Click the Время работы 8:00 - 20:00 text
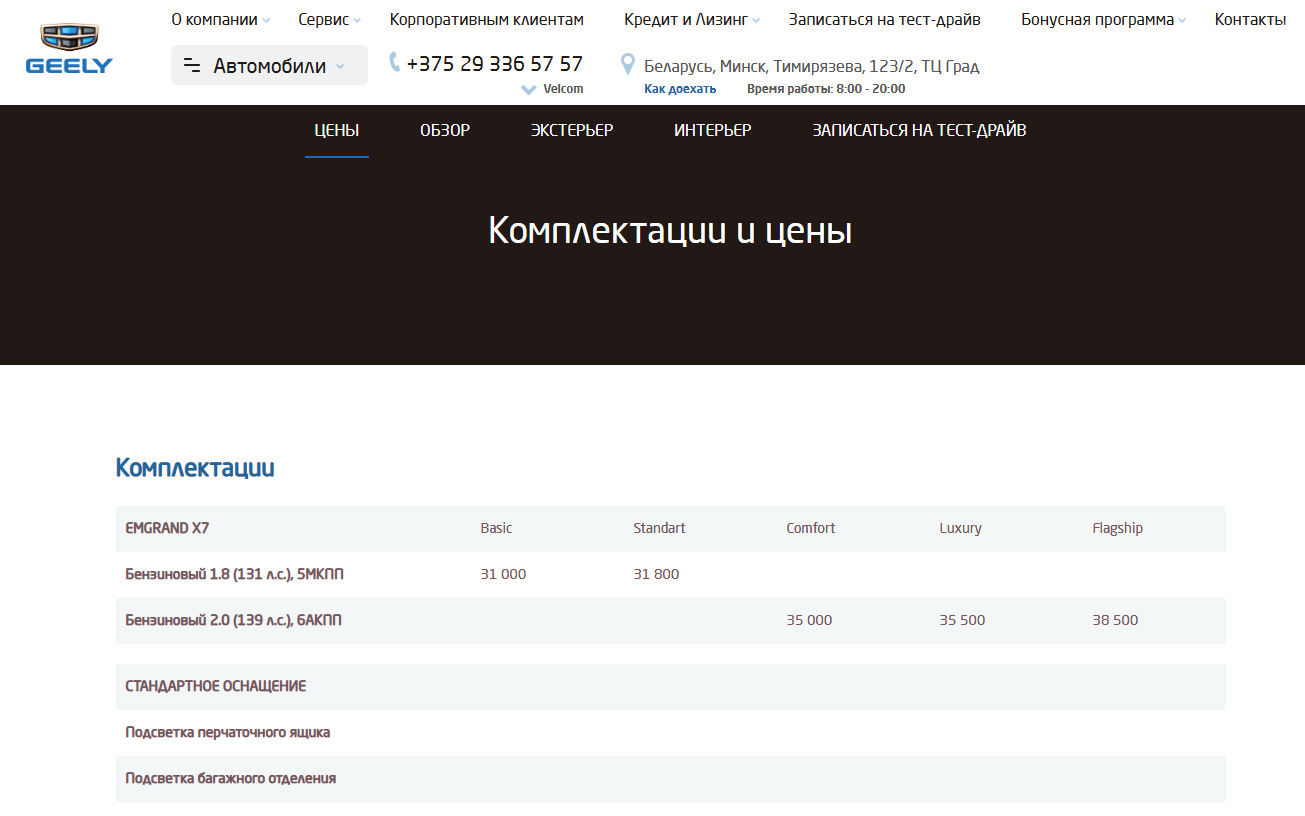The width and height of the screenshot is (1305, 816). pos(826,89)
